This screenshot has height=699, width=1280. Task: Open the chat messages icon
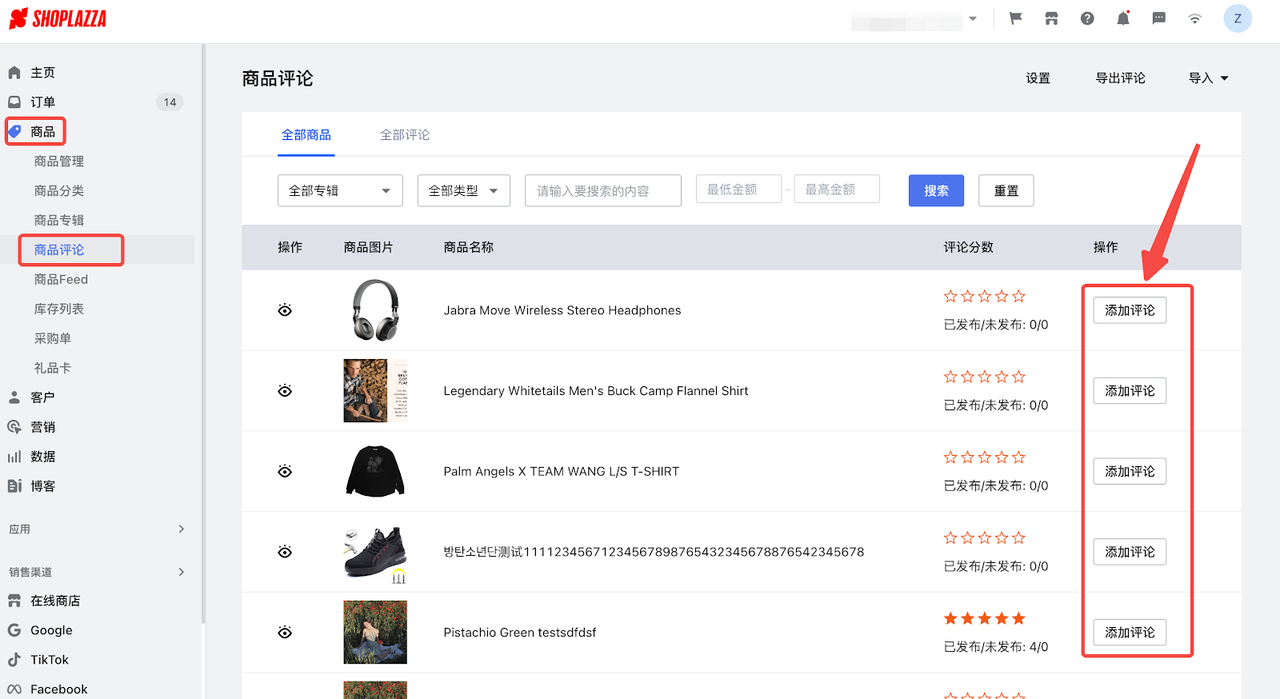1158,18
